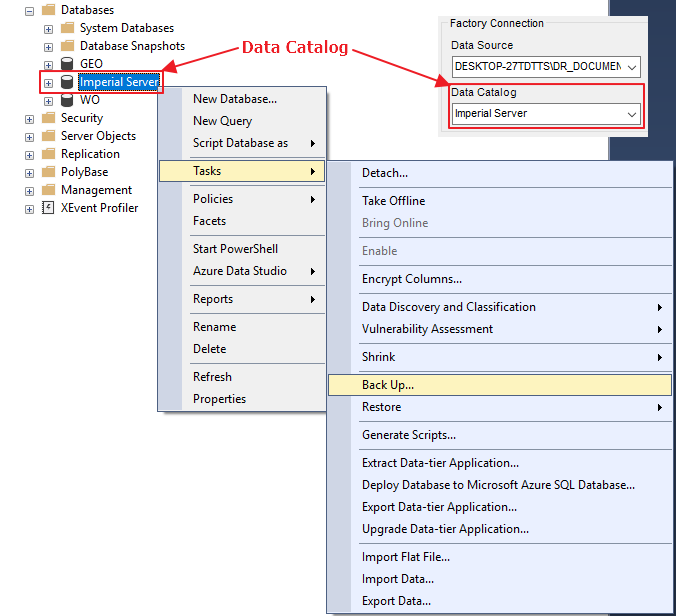The image size is (676, 616).
Task: Choose Import Flat File... task
Action: click(x=500, y=557)
